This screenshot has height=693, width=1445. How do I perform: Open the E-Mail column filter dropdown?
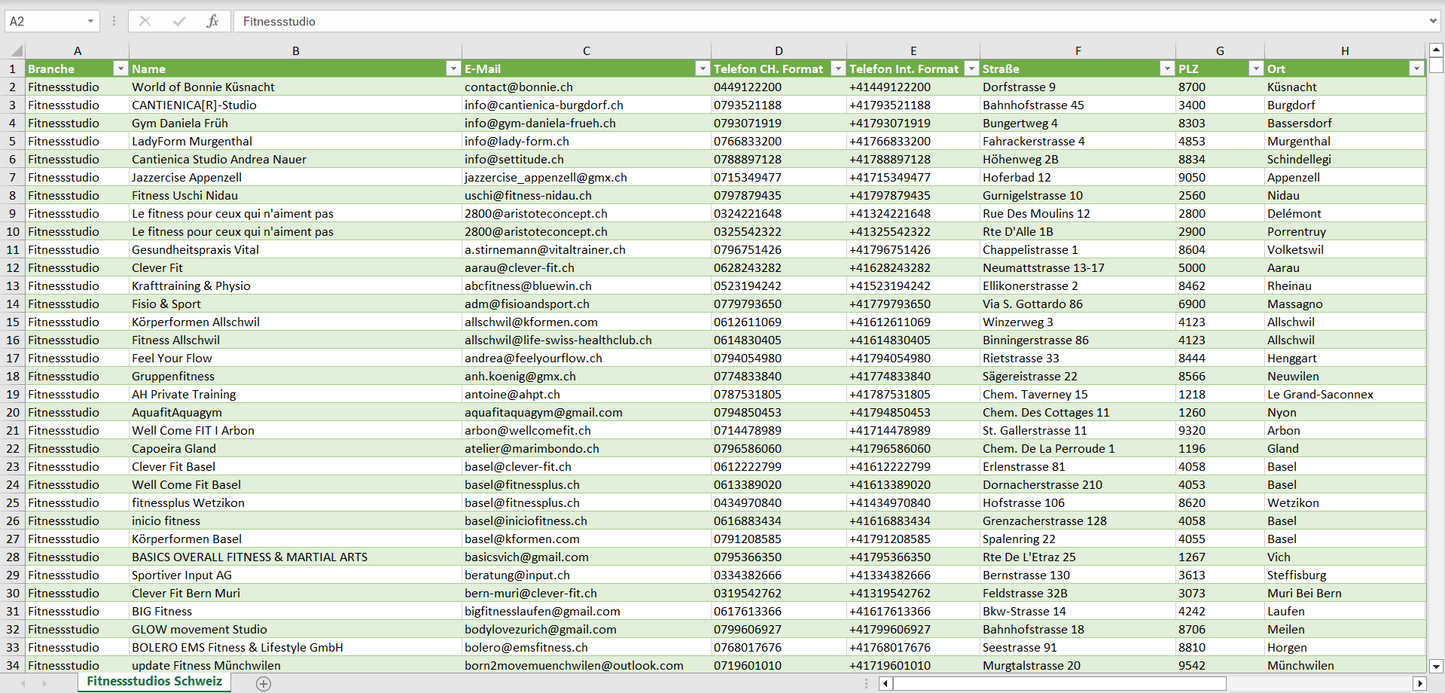click(x=701, y=69)
